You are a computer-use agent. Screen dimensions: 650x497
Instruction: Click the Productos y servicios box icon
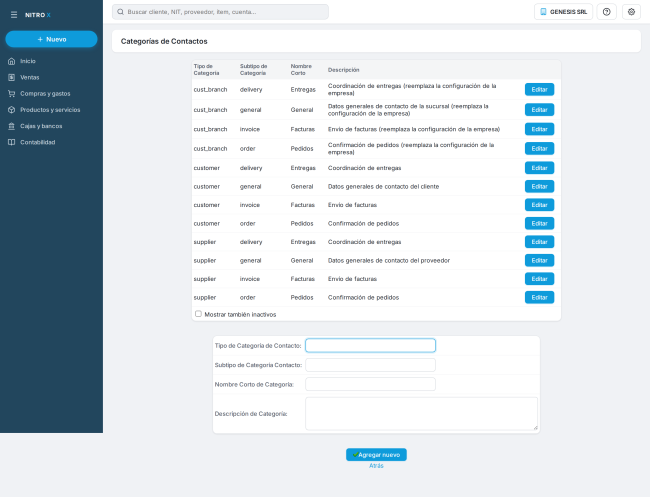[x=12, y=110]
